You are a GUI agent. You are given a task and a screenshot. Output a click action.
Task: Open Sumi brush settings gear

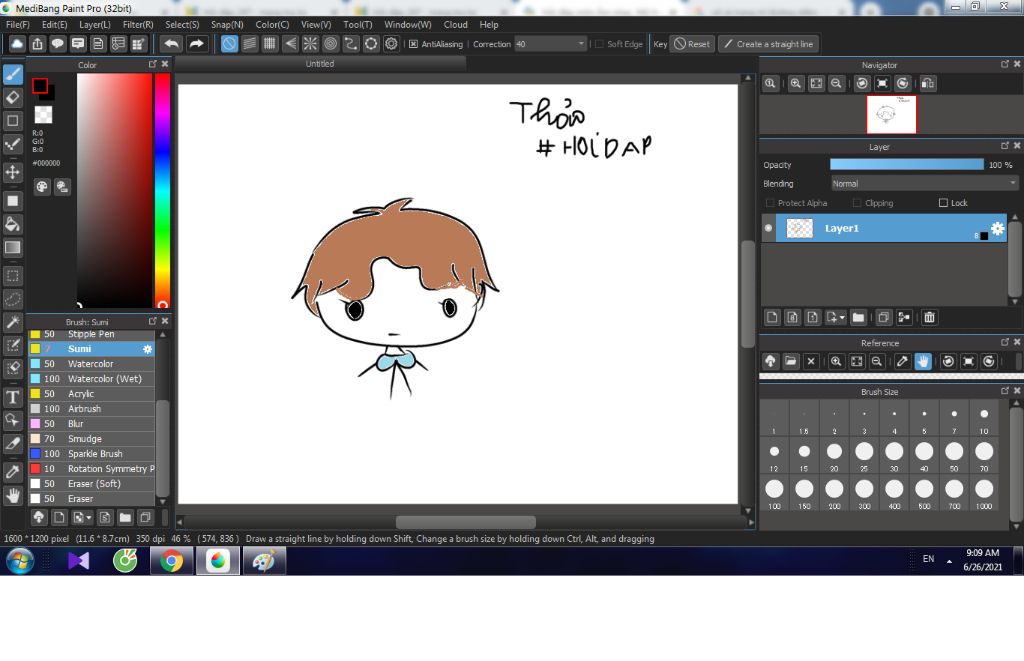[x=148, y=349]
